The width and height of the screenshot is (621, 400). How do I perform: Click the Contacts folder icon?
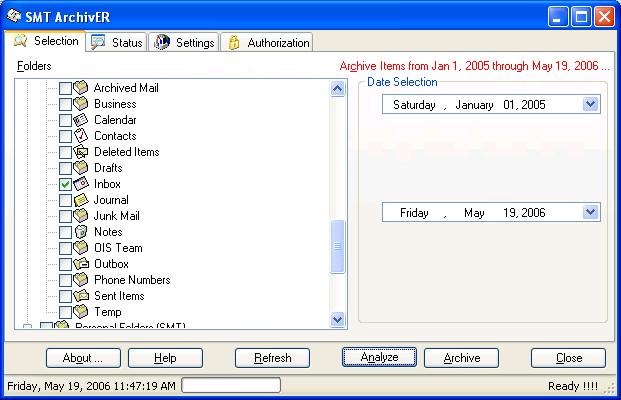click(81, 136)
